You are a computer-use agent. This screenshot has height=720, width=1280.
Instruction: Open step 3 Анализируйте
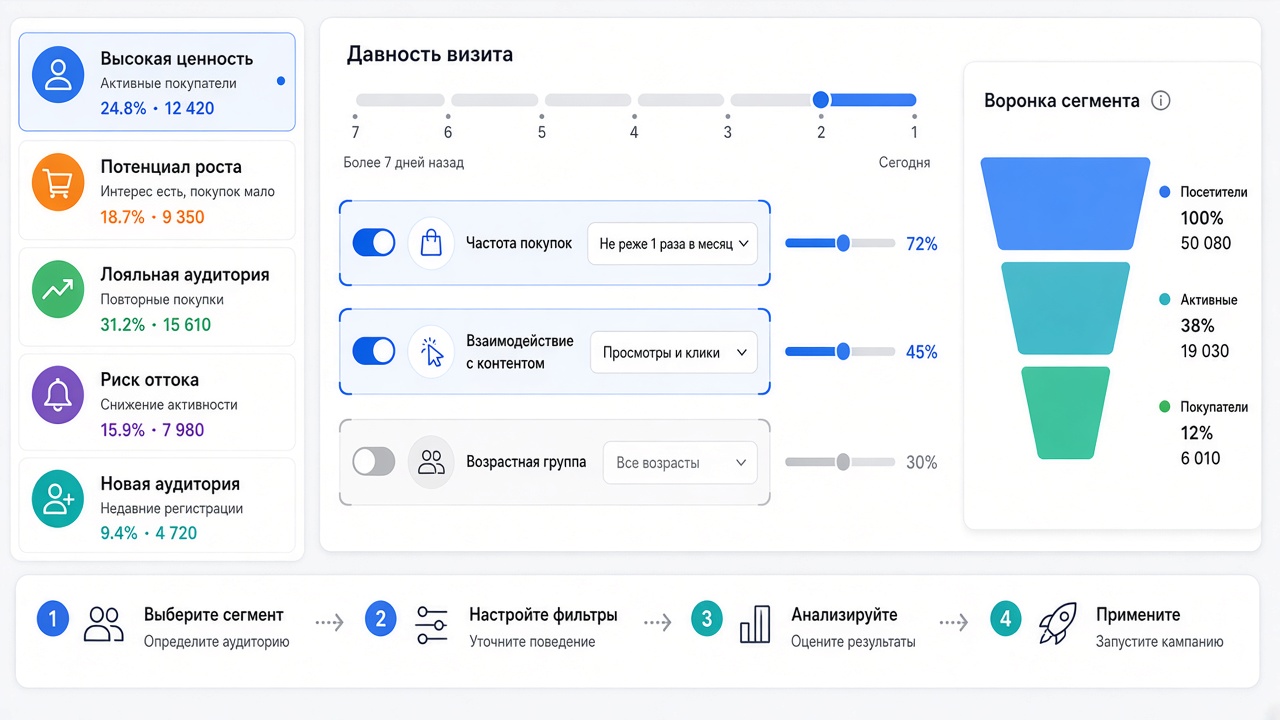[x=804, y=626]
